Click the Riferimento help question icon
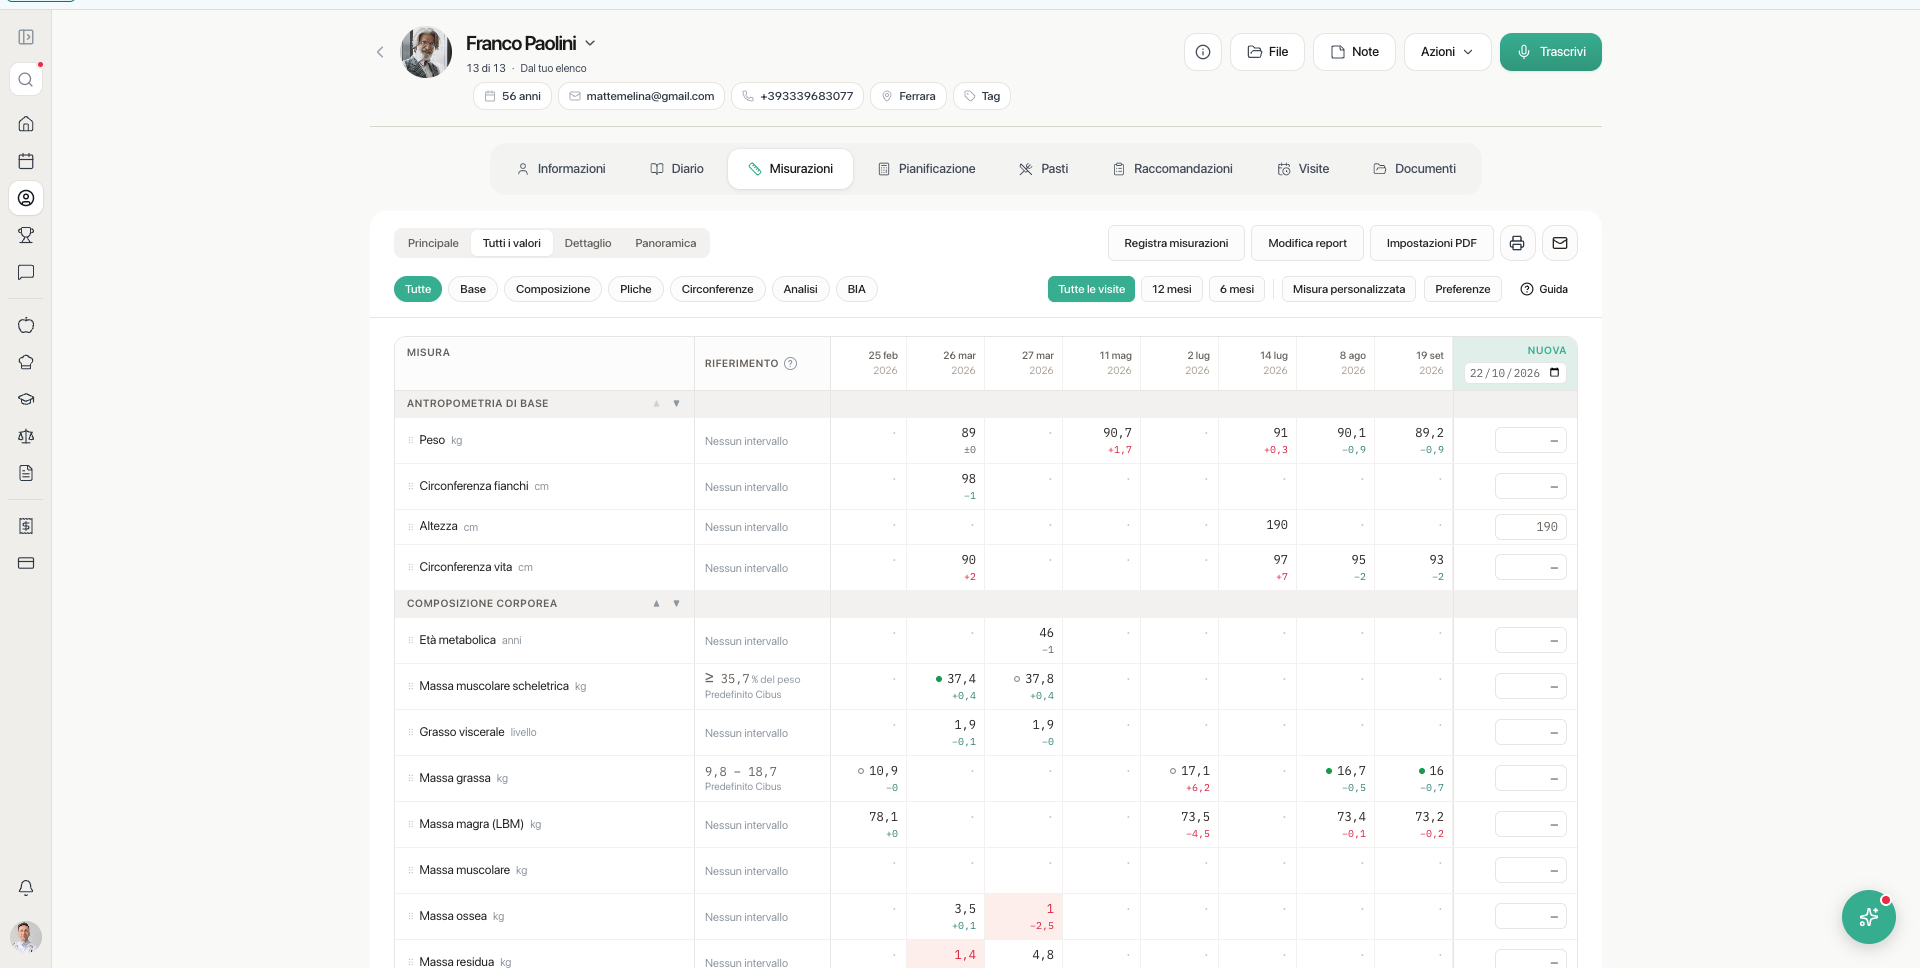The height and width of the screenshot is (968, 1920). point(791,363)
